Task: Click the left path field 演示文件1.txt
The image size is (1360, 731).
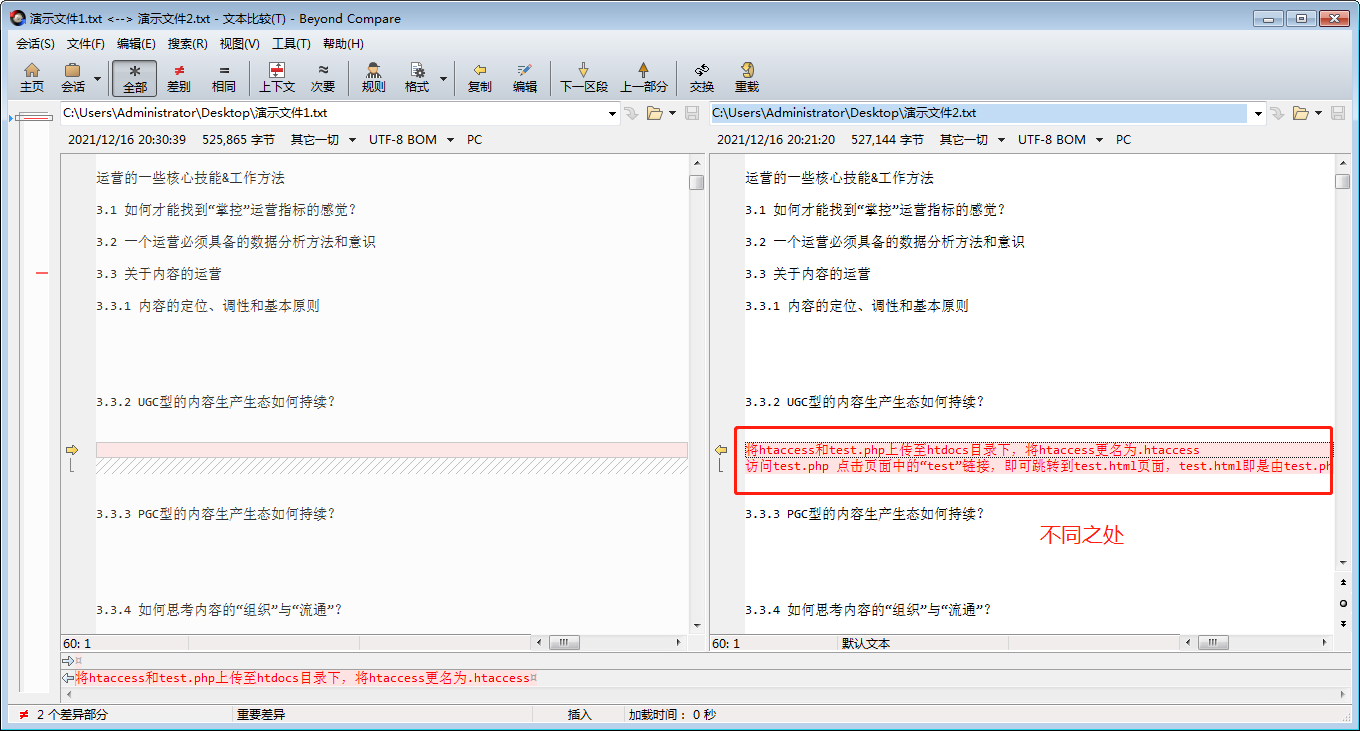Action: [333, 113]
